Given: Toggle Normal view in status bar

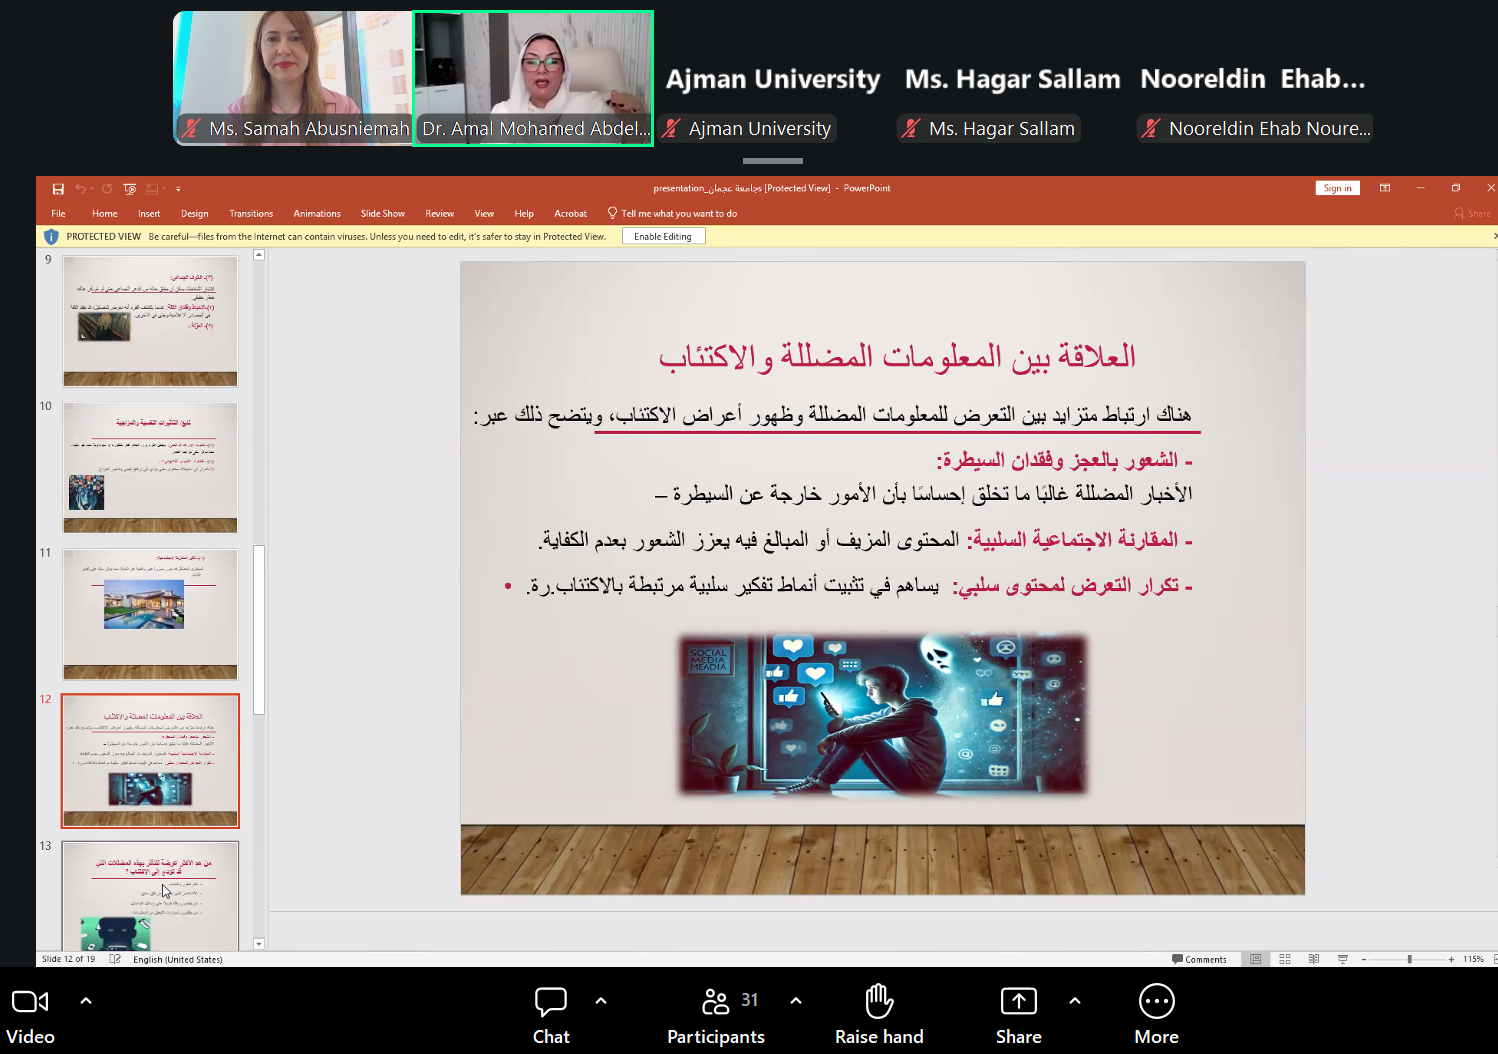Looking at the screenshot, I should pos(1256,959).
